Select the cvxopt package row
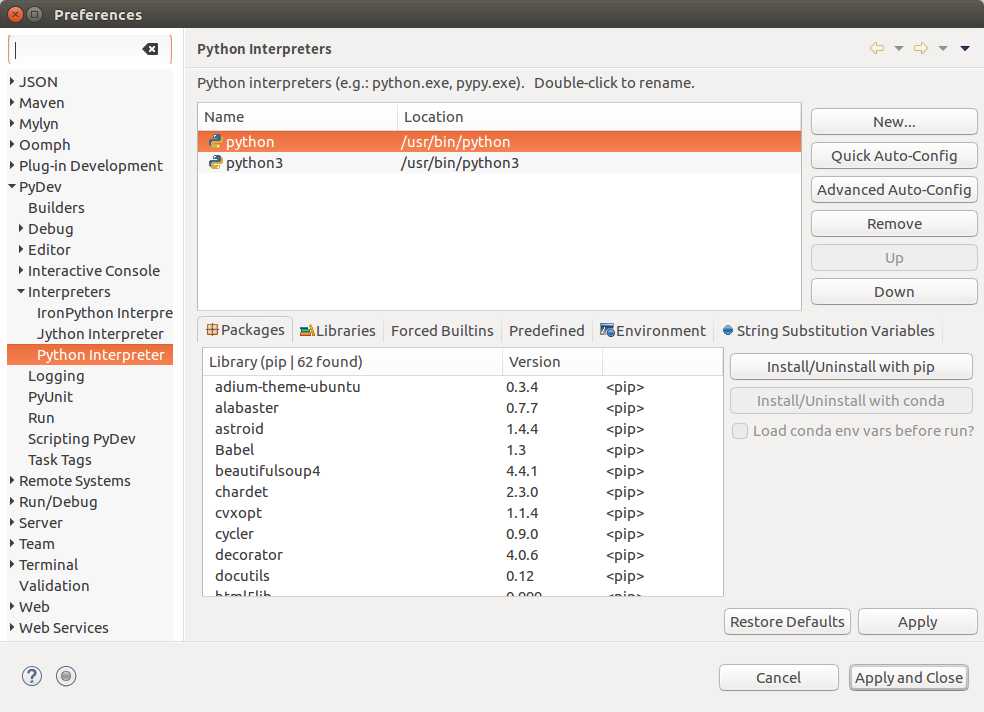Screen dimensions: 984x712 463,513
